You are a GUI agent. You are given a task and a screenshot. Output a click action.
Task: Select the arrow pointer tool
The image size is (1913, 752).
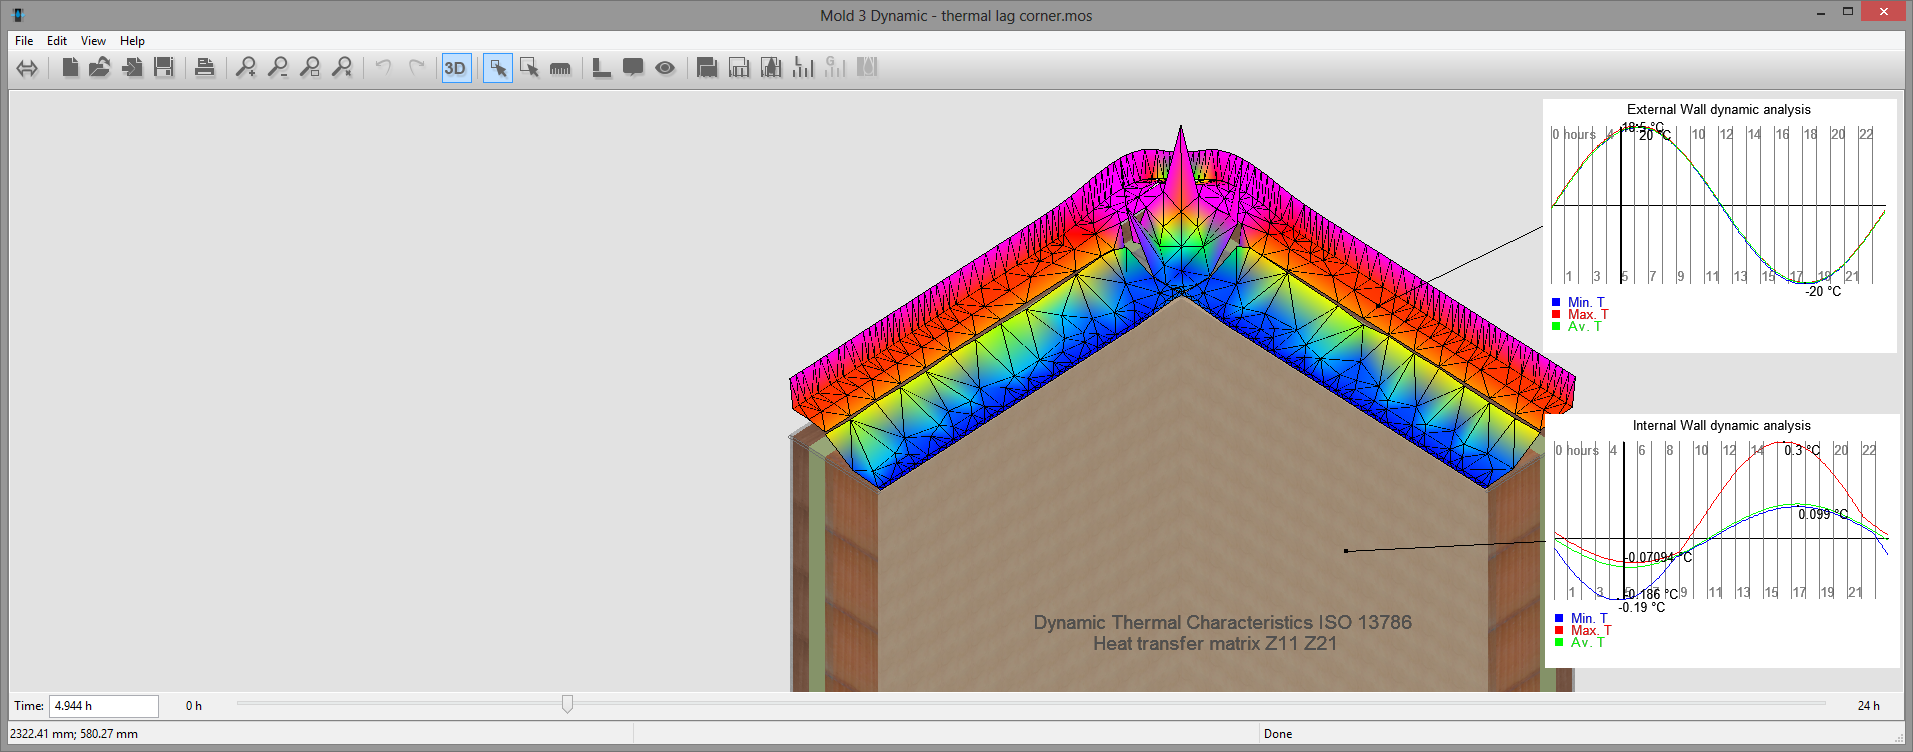point(498,68)
